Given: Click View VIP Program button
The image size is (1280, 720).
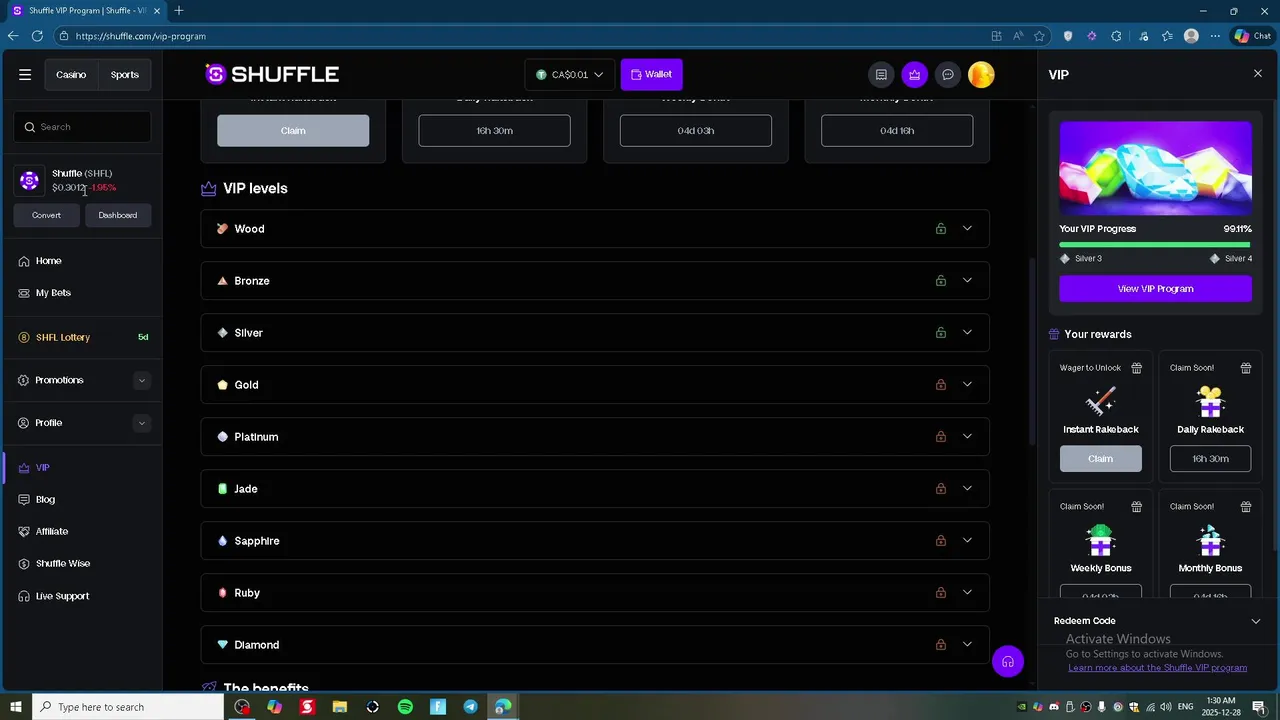Looking at the screenshot, I should click(x=1155, y=289).
